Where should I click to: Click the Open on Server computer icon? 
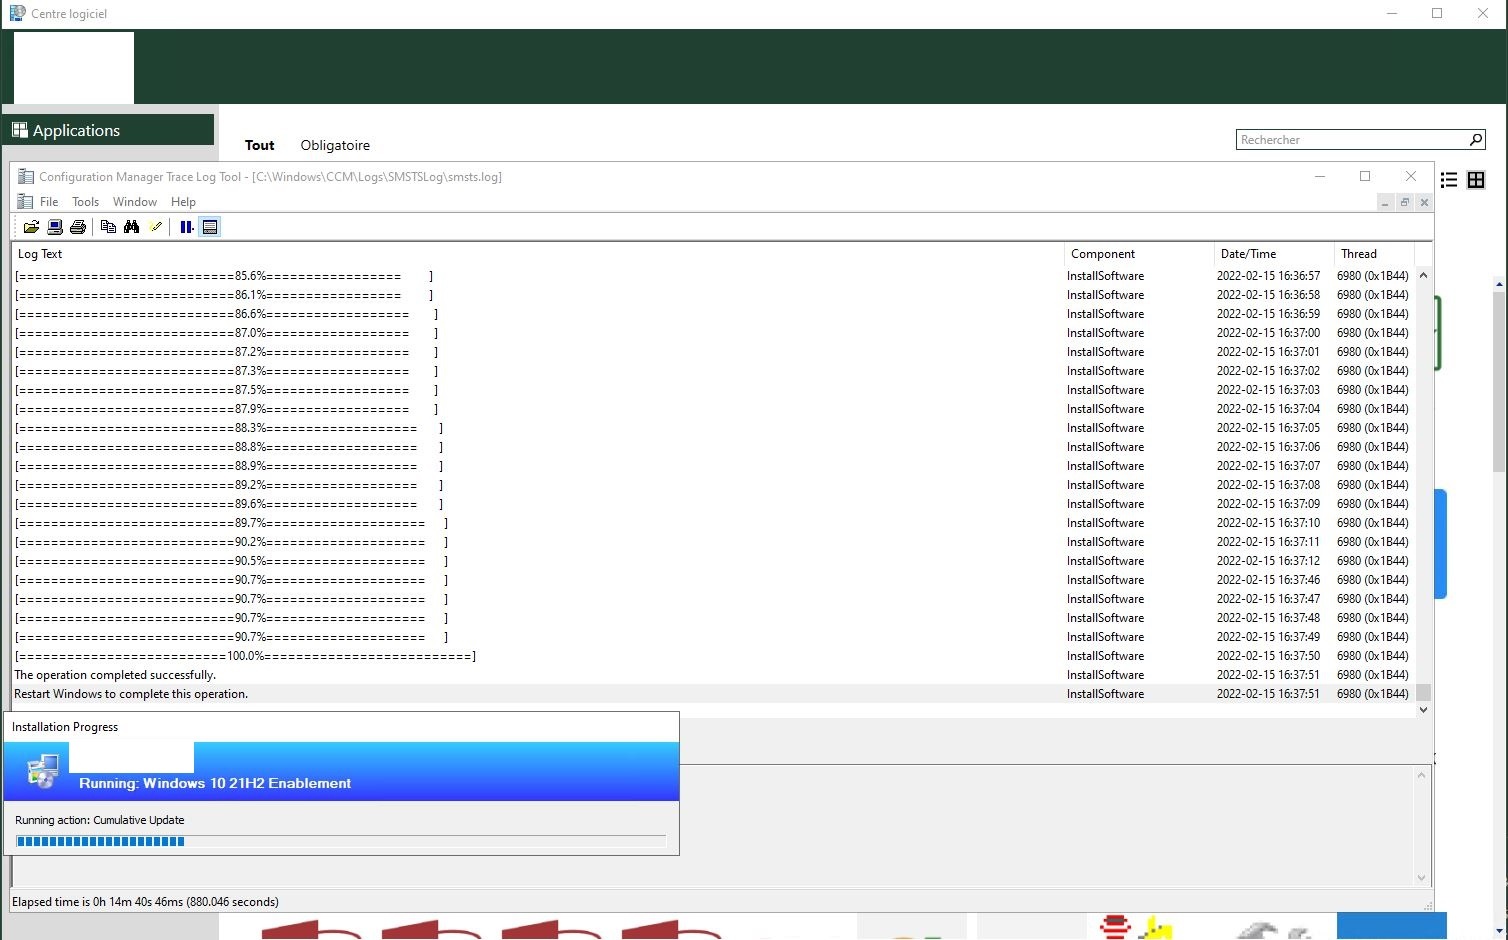[55, 227]
